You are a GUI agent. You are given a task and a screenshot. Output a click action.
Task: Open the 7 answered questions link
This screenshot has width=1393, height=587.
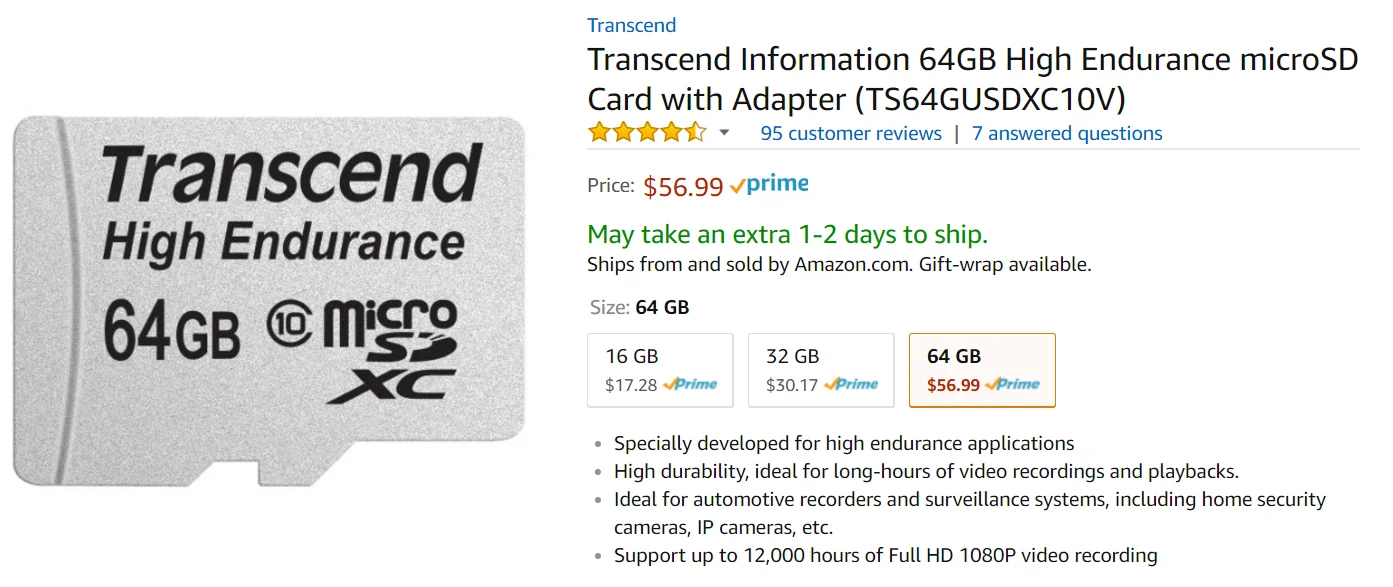pyautogui.click(x=1067, y=133)
